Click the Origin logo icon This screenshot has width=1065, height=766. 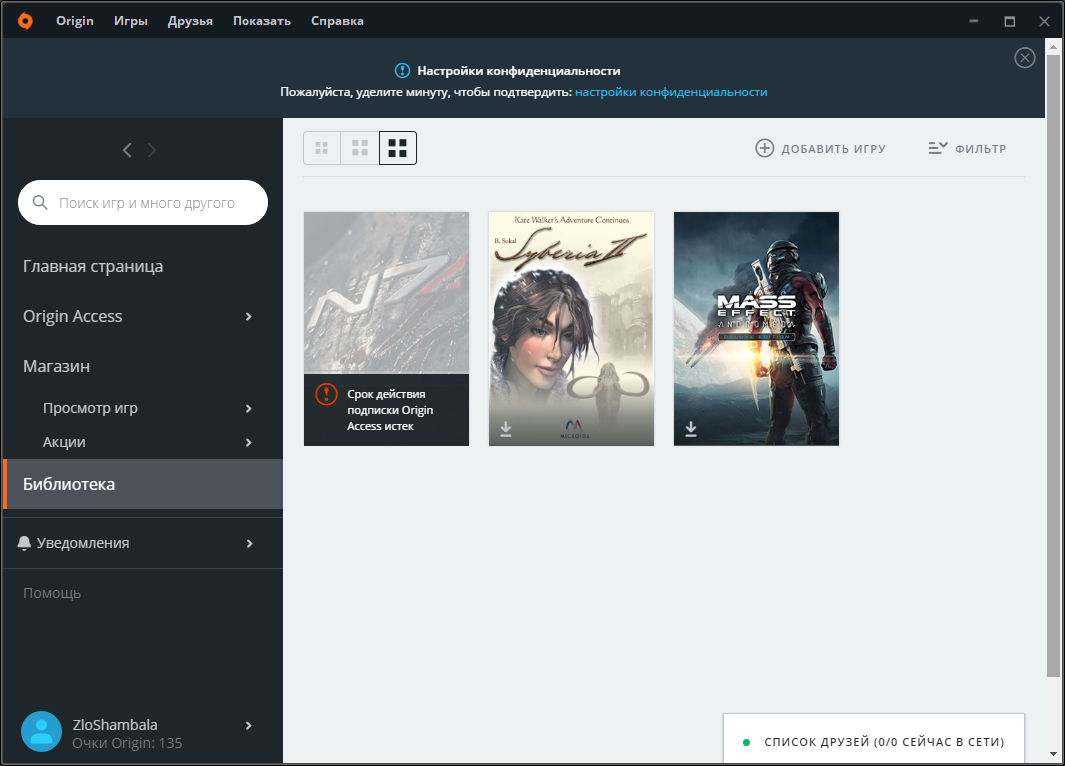[25, 21]
